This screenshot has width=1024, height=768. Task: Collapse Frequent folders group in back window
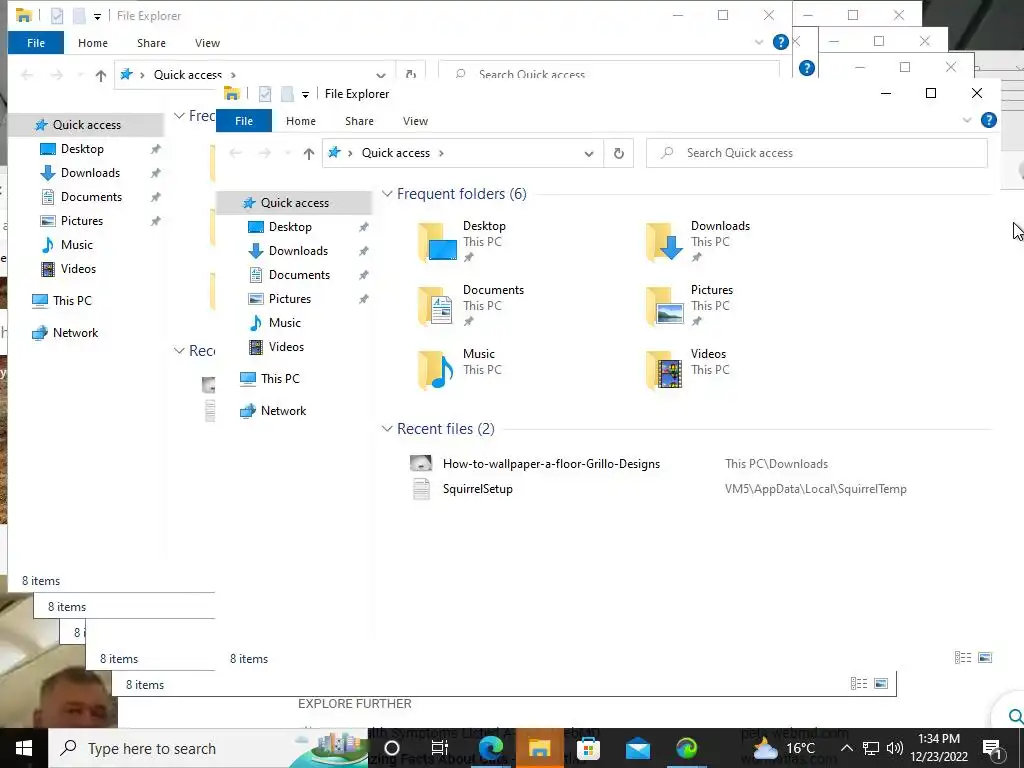tap(179, 116)
